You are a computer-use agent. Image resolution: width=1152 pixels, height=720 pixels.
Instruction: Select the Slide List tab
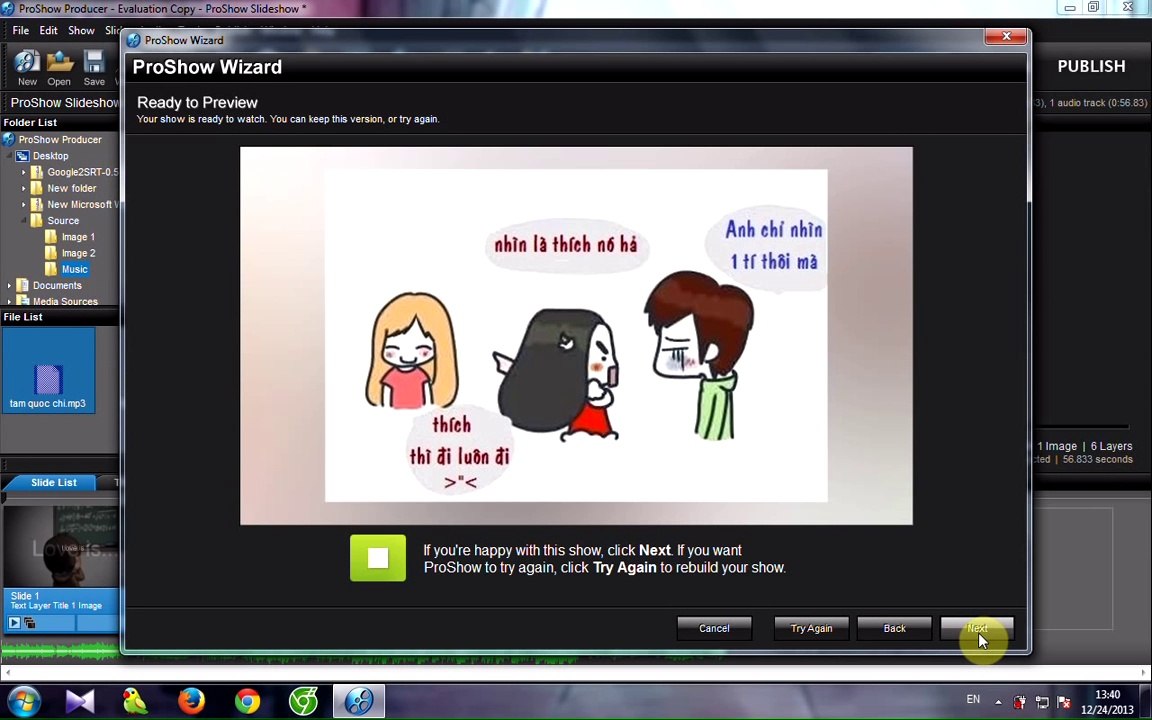click(54, 482)
